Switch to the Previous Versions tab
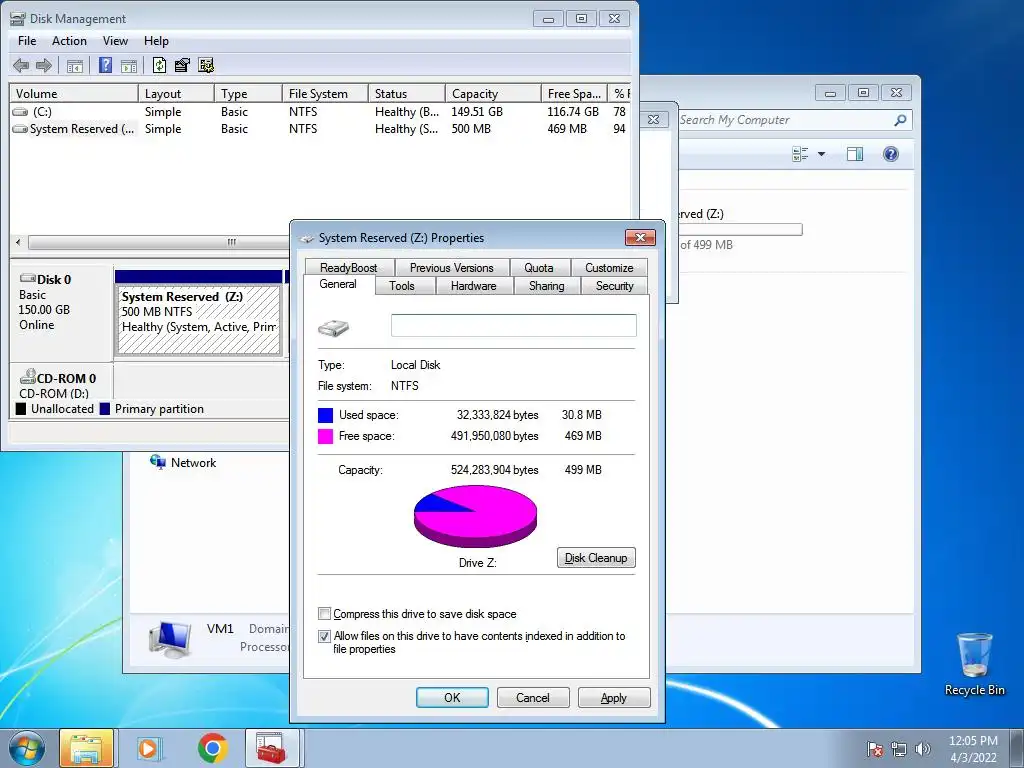1024x768 pixels. click(x=451, y=268)
